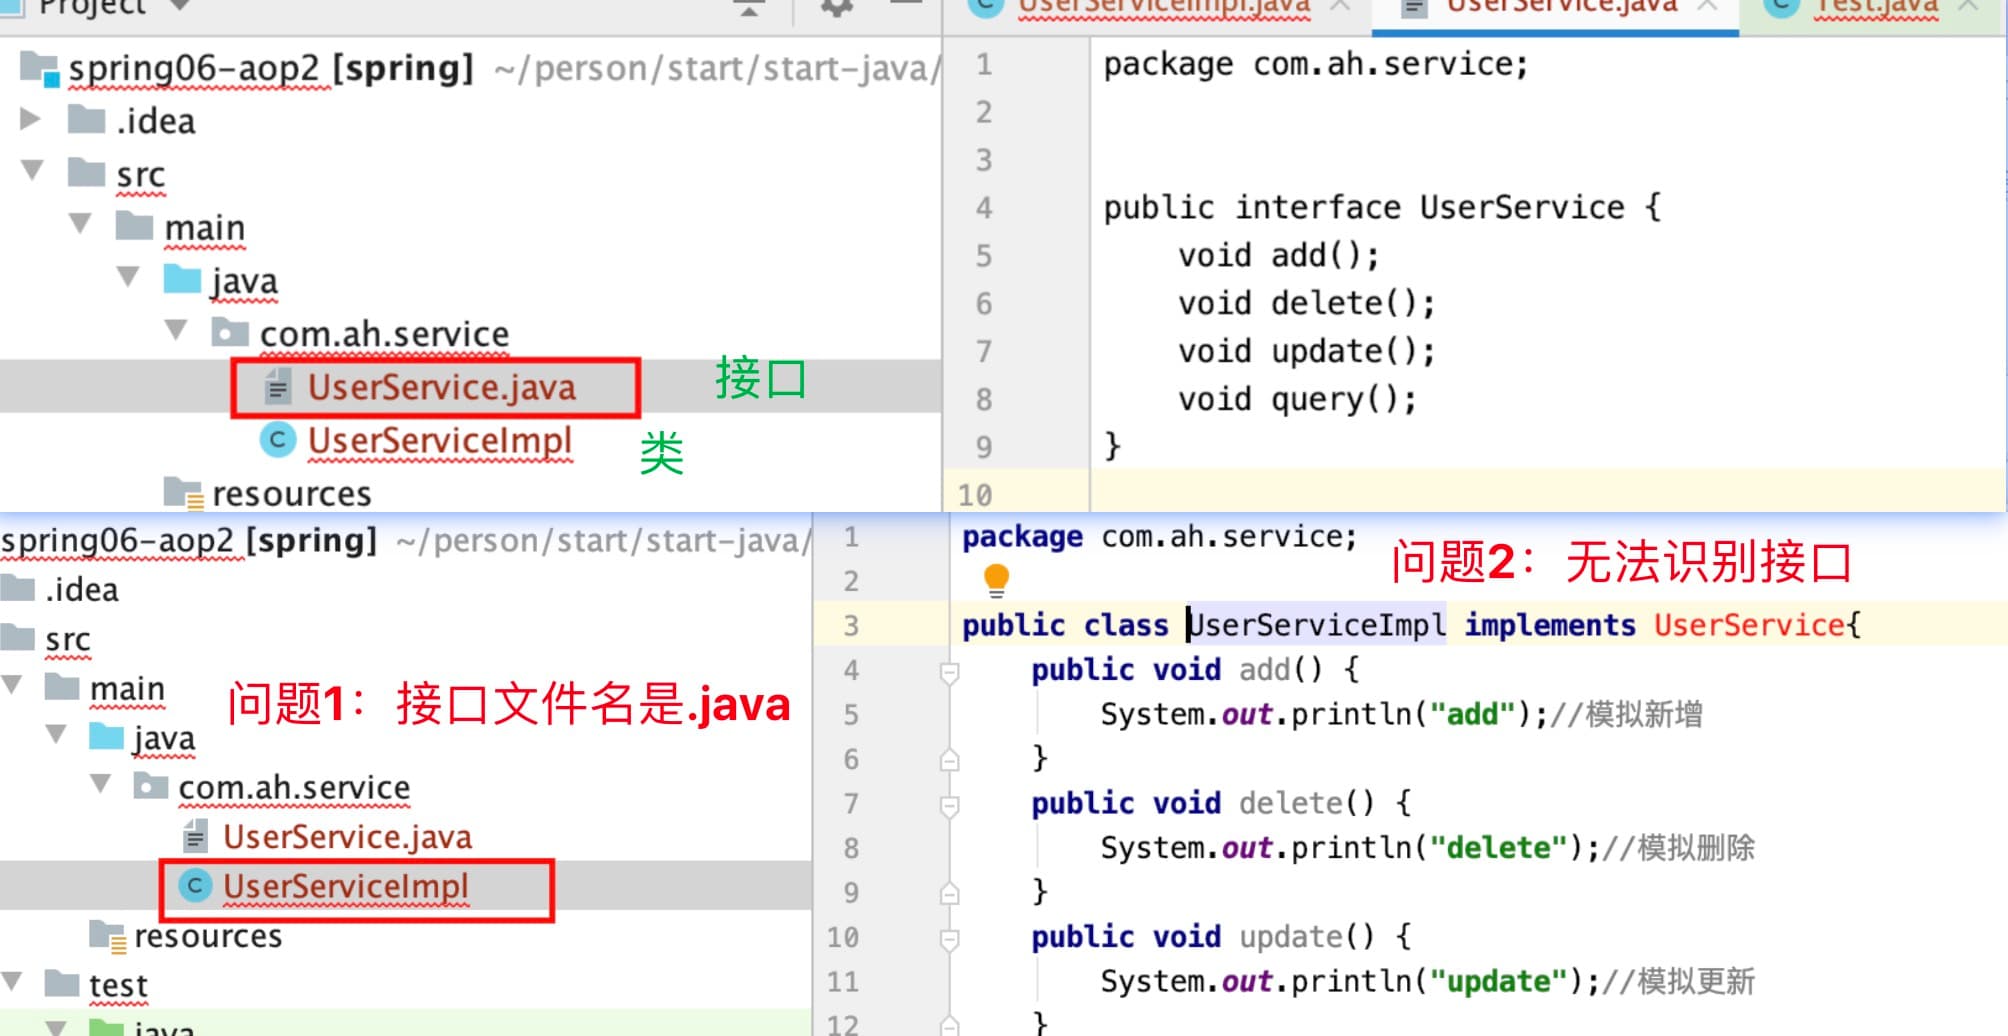Click 'void query();' in the interface editor

coord(1298,400)
